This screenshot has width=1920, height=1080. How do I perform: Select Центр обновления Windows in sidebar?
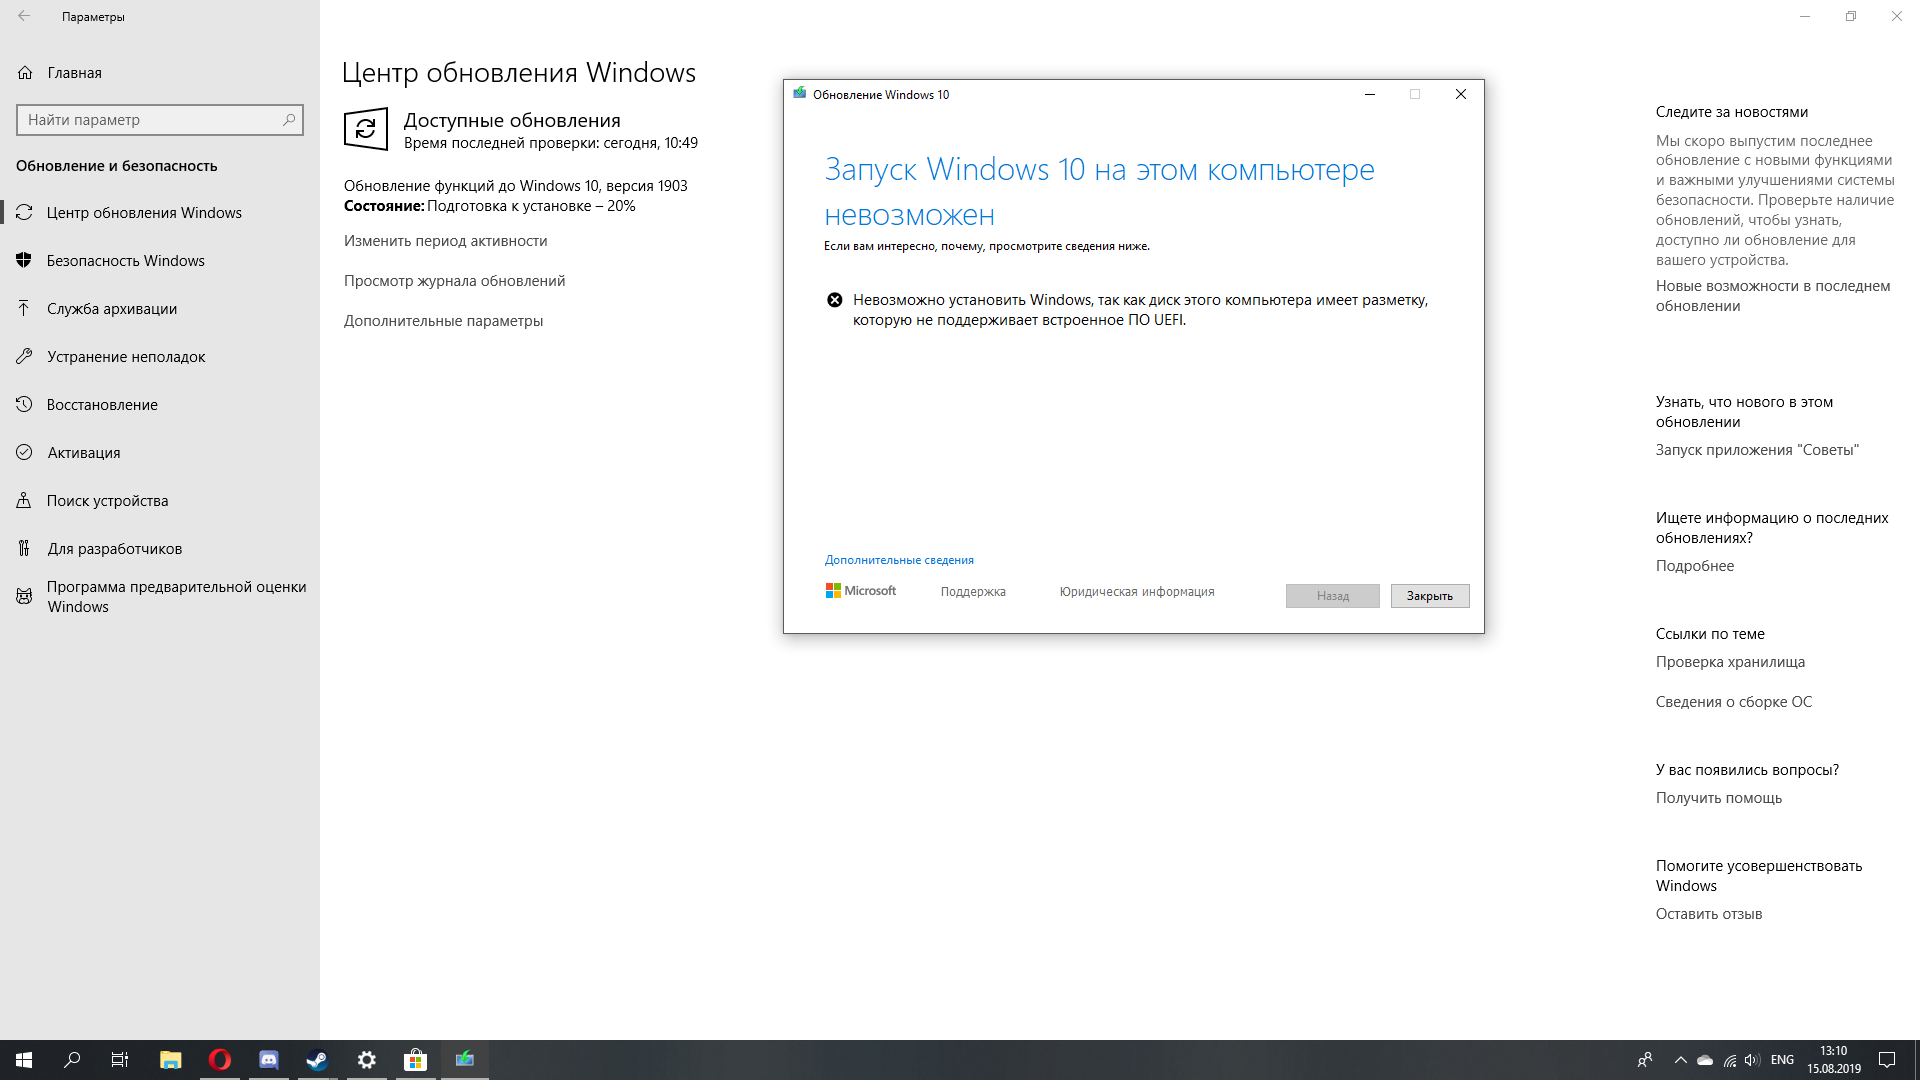click(x=160, y=213)
